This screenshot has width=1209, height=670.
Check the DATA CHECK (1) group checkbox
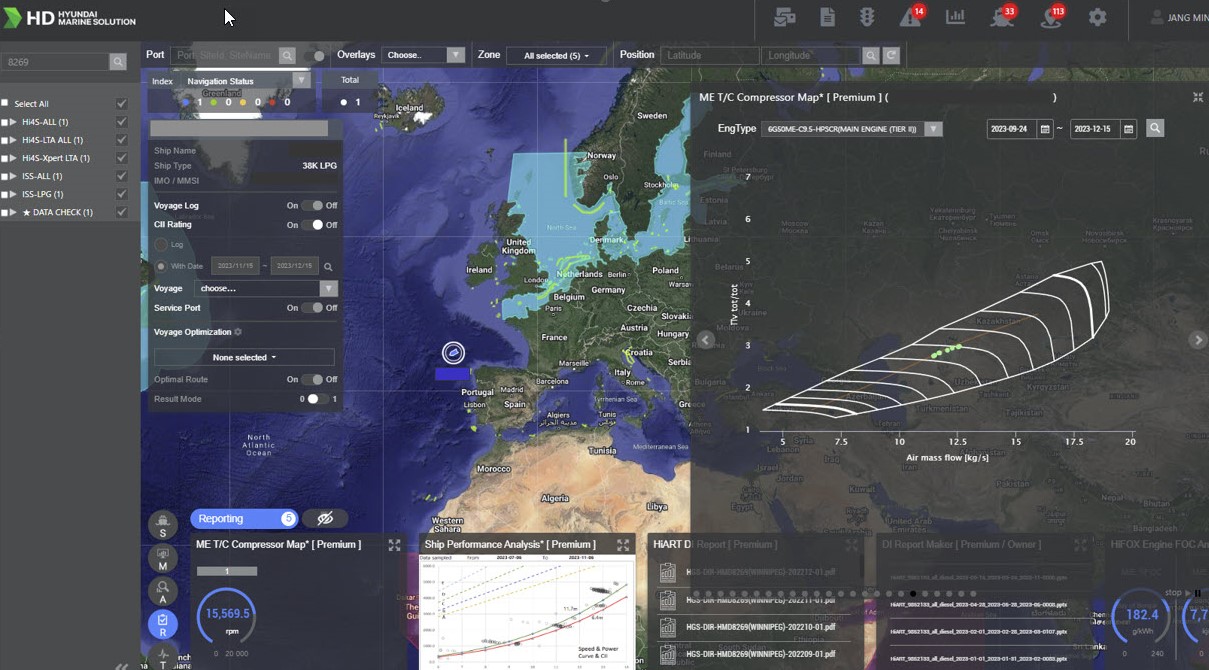click(5, 212)
